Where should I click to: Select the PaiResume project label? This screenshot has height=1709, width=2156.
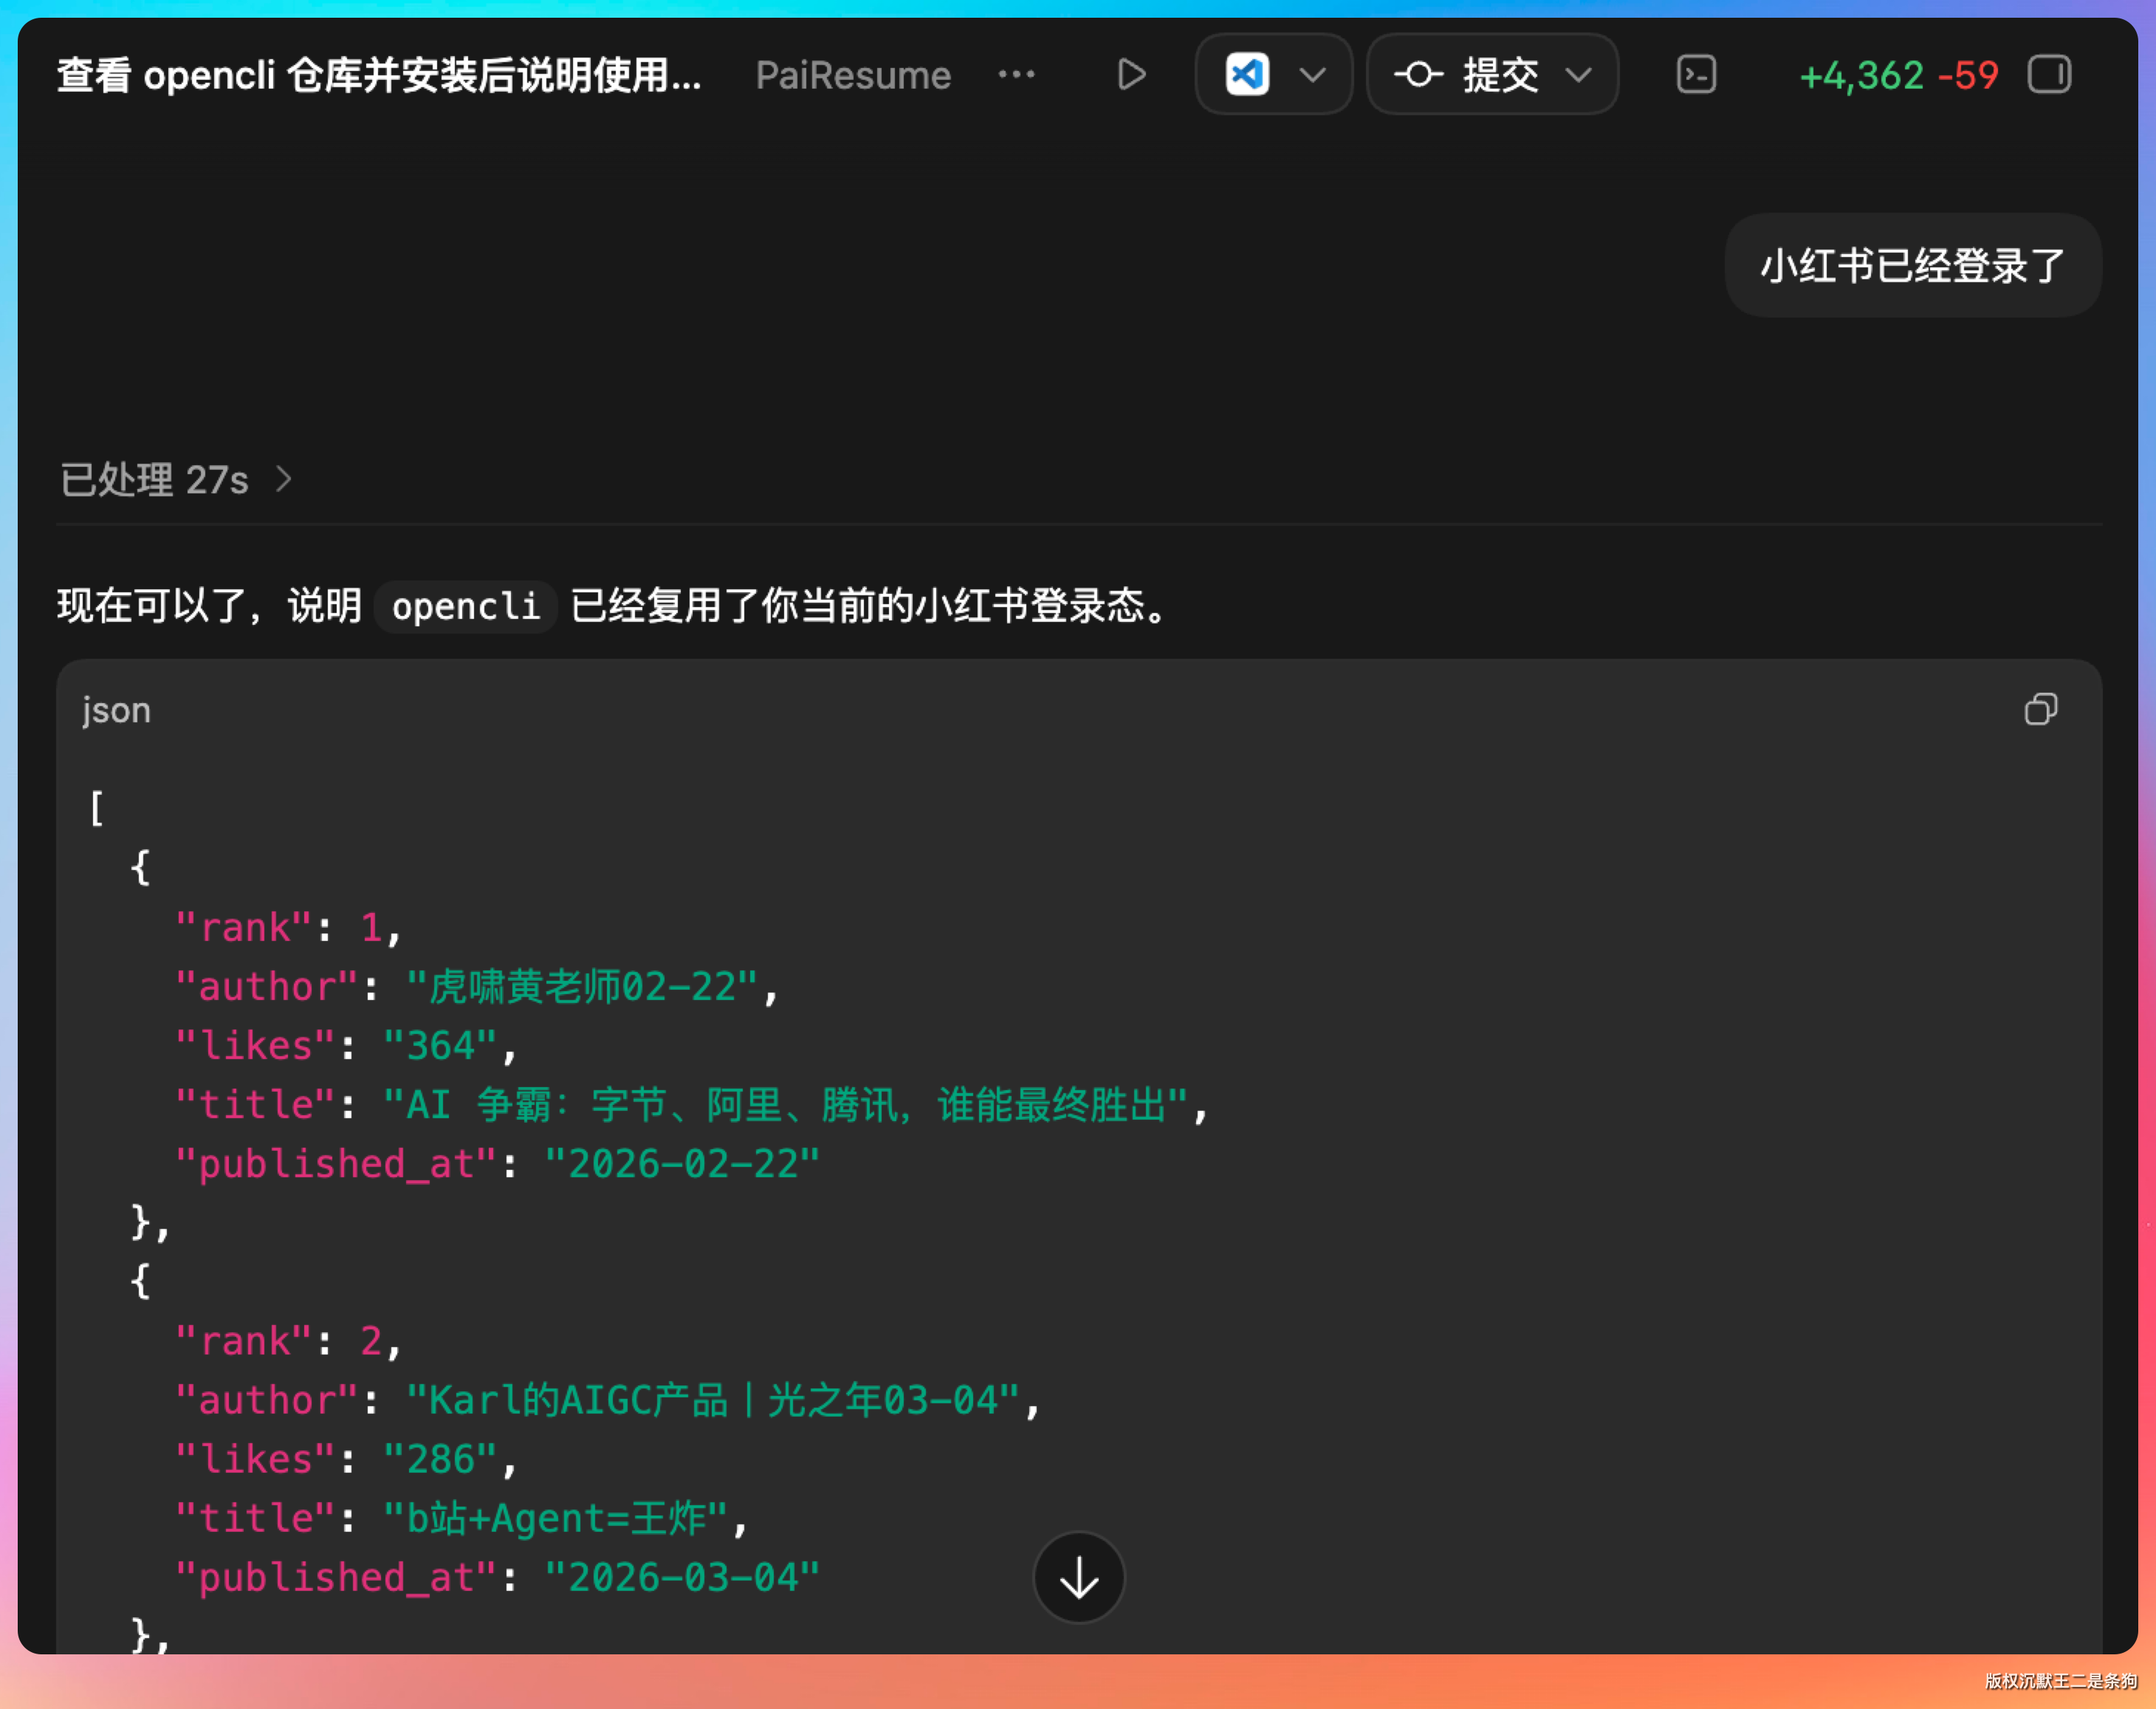point(853,75)
